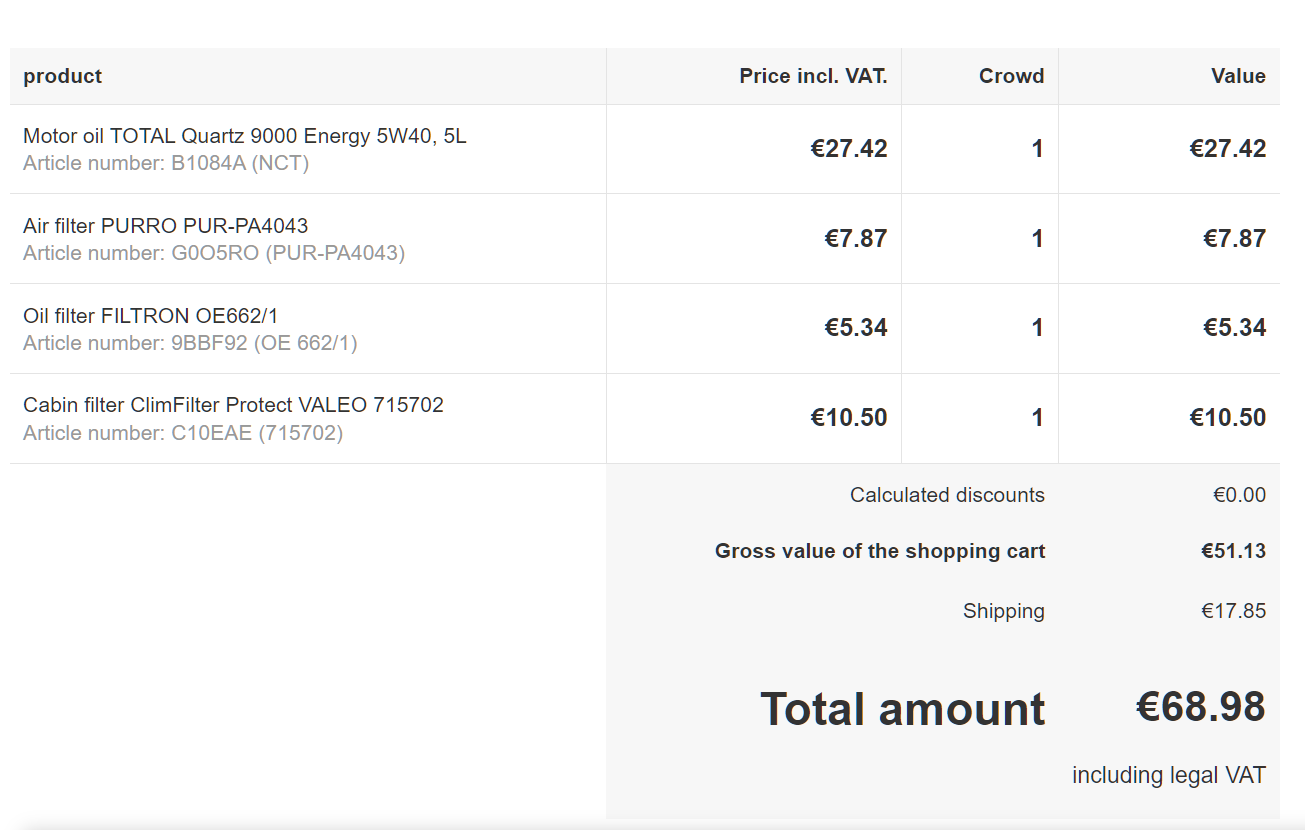The image size is (1305, 830).
Task: Click the 'Price incl. VAT.' column header
Action: pyautogui.click(x=813, y=76)
